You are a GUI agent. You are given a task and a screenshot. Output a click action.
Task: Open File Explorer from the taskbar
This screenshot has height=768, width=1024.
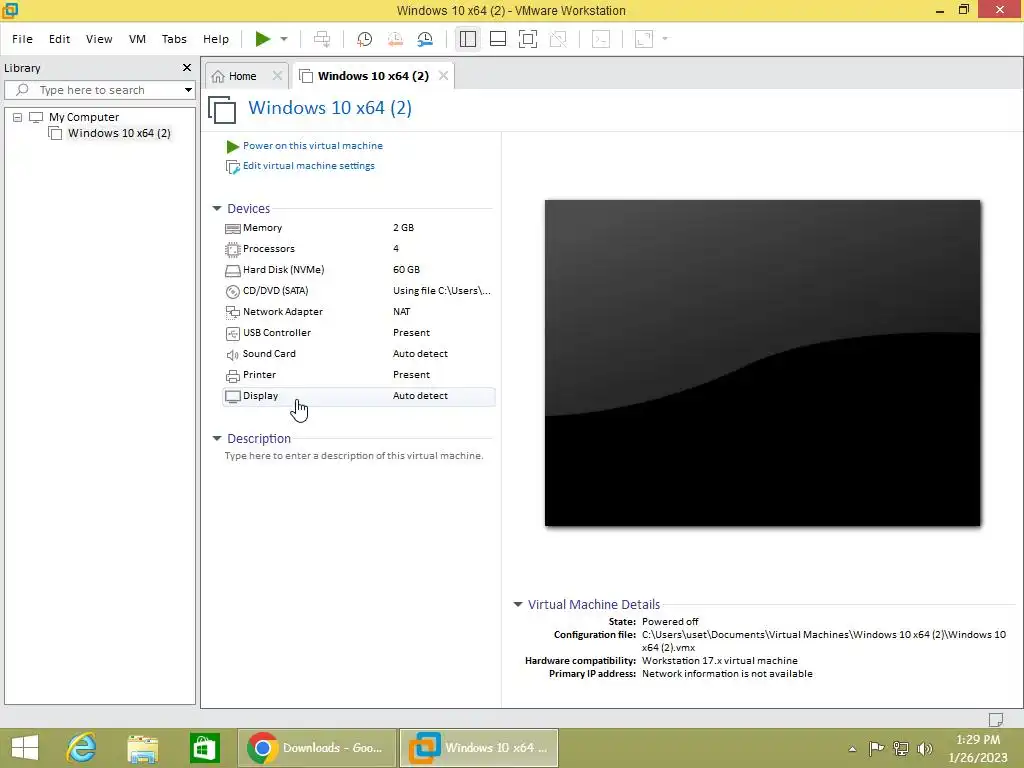(142, 748)
